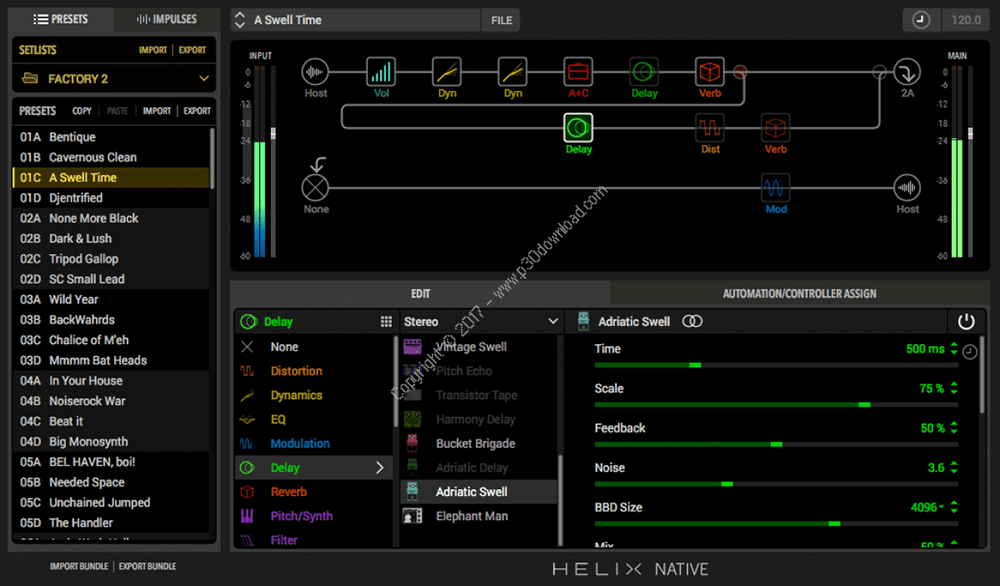Select the Host input block

[x=315, y=72]
